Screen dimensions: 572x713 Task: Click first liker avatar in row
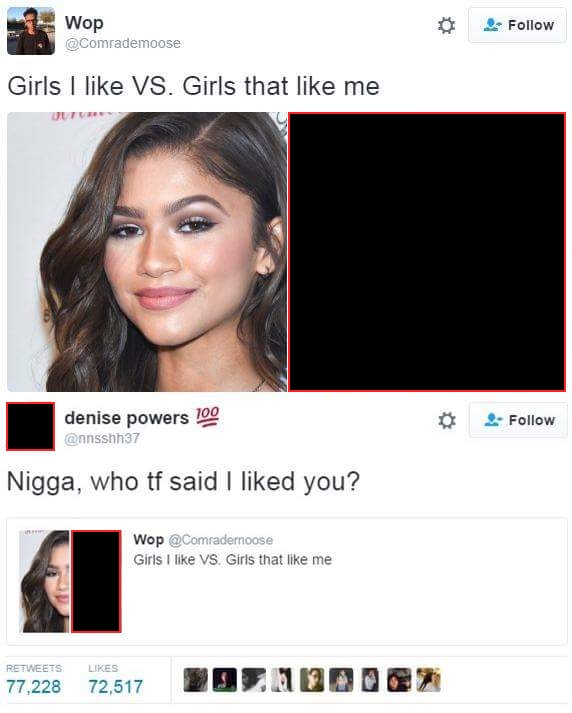tap(196, 680)
